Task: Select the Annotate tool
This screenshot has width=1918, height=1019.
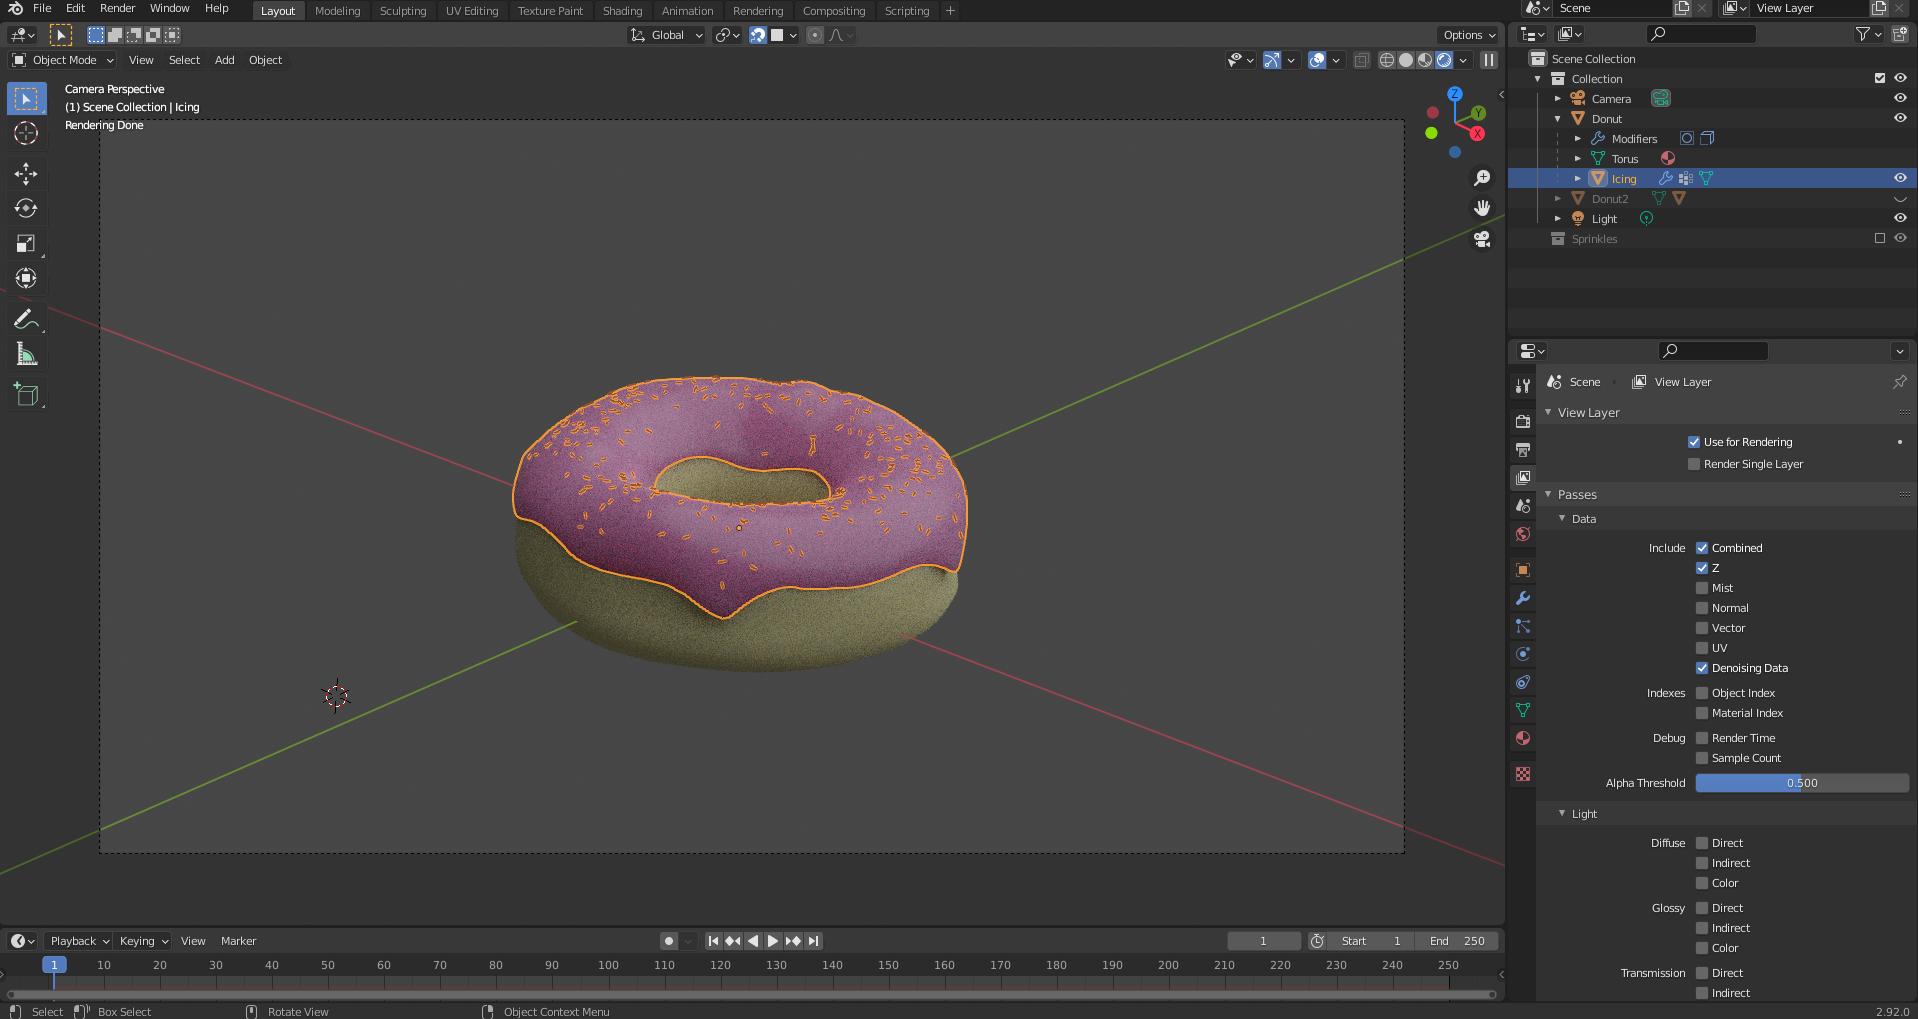Action: coord(26,320)
